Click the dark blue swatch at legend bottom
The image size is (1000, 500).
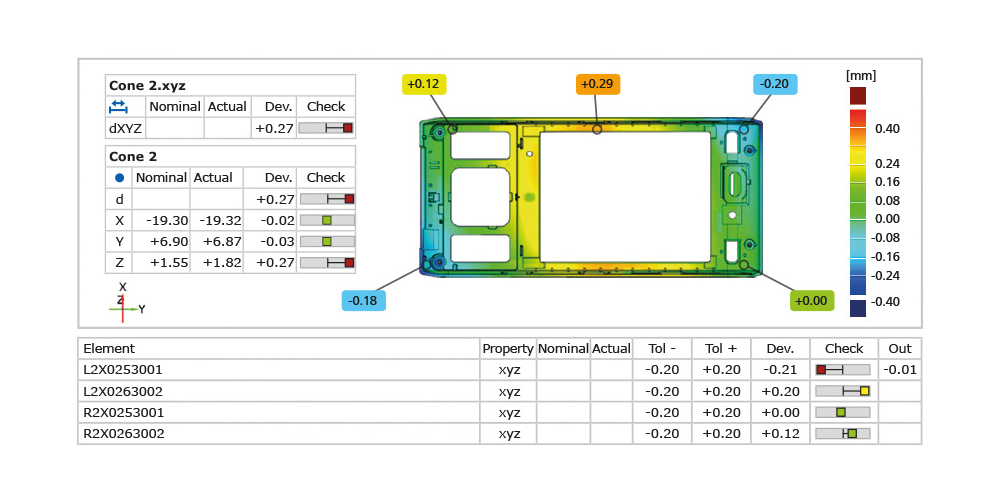coord(858,309)
